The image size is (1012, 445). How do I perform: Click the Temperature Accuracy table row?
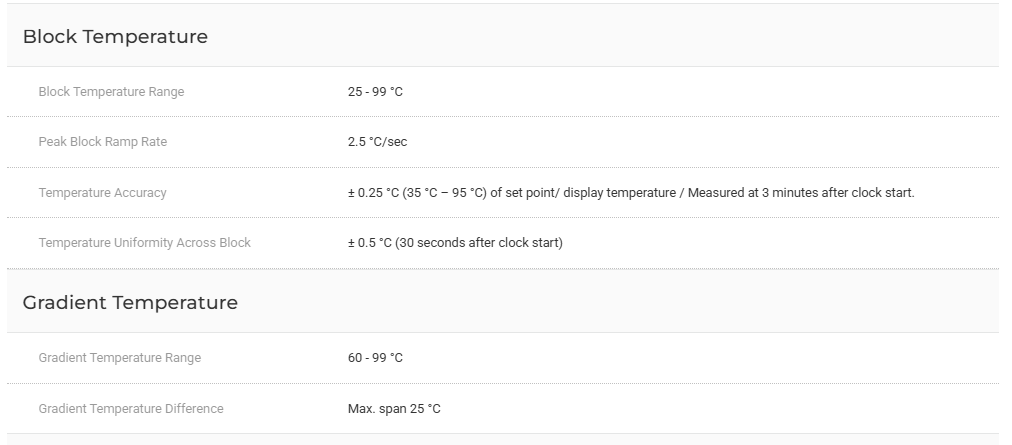point(503,192)
